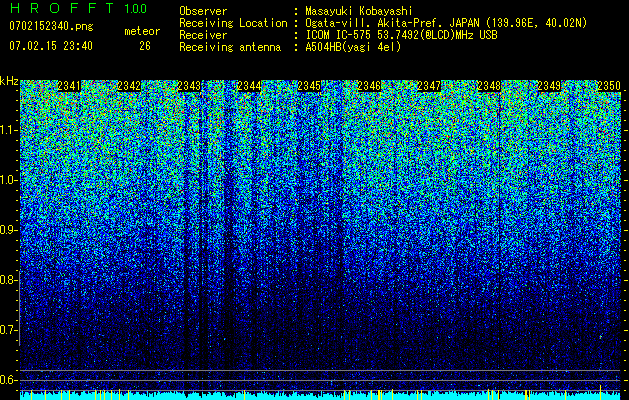Click the 0.6 frequency axis label
The image size is (629, 400).
9,380
